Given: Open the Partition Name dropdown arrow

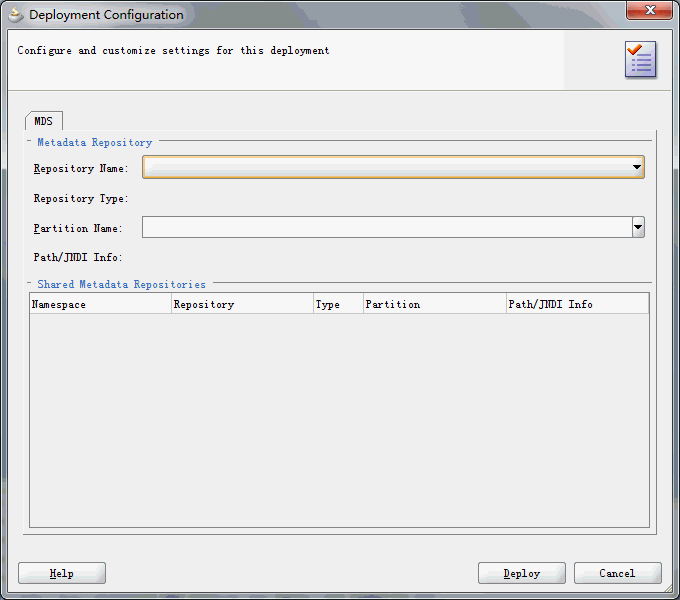Looking at the screenshot, I should (638, 227).
